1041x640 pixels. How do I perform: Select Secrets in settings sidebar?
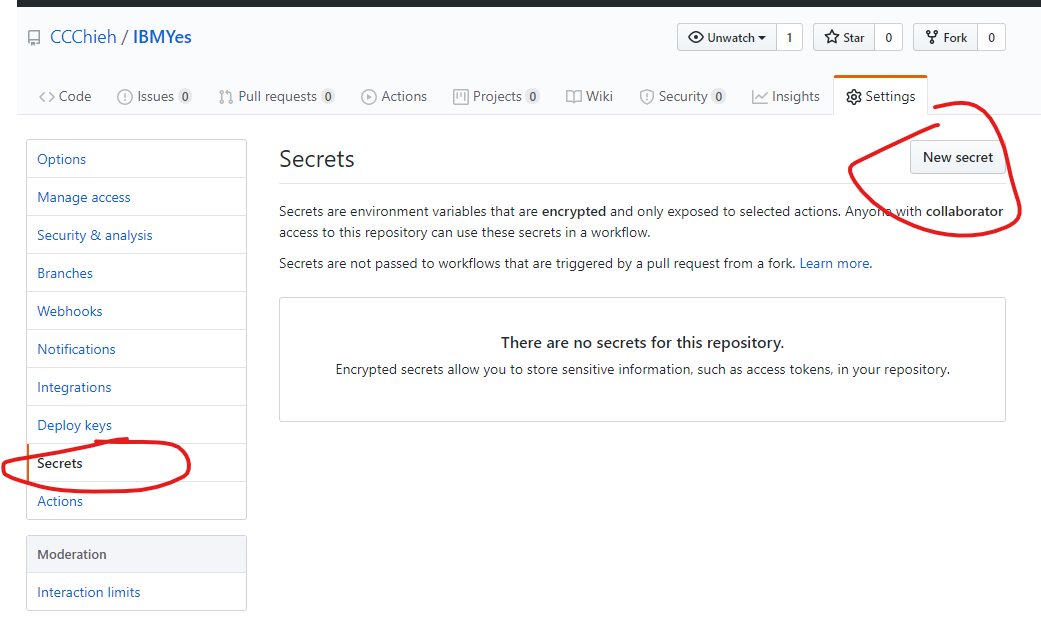click(136, 463)
